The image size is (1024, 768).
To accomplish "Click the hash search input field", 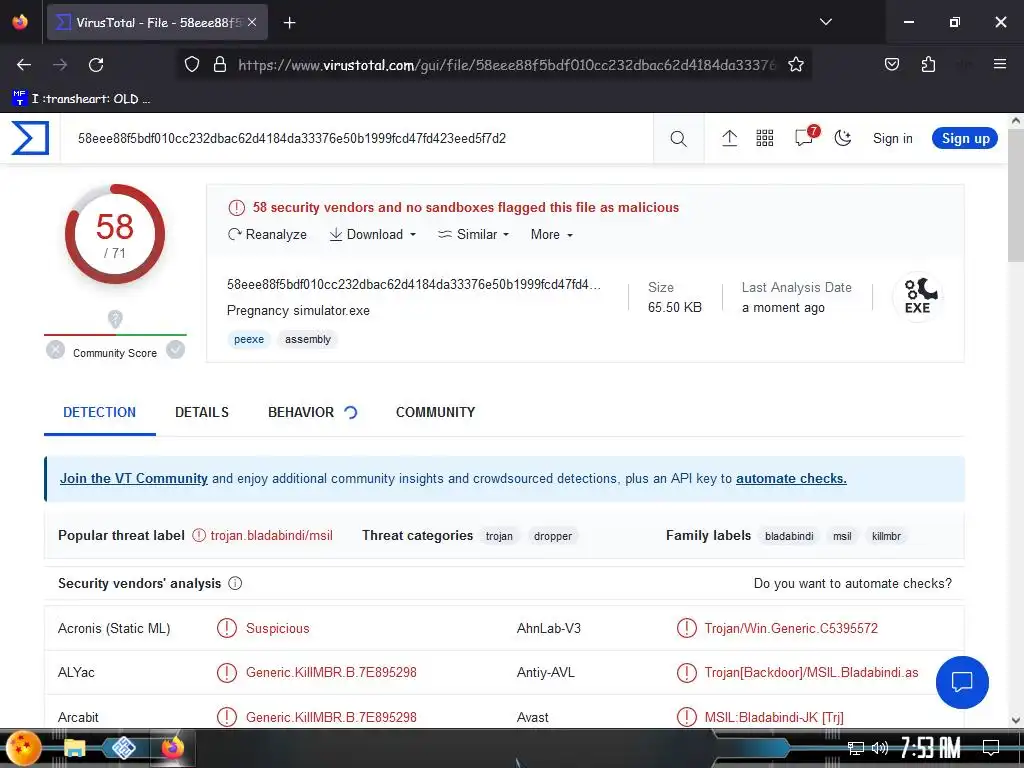I will point(357,138).
